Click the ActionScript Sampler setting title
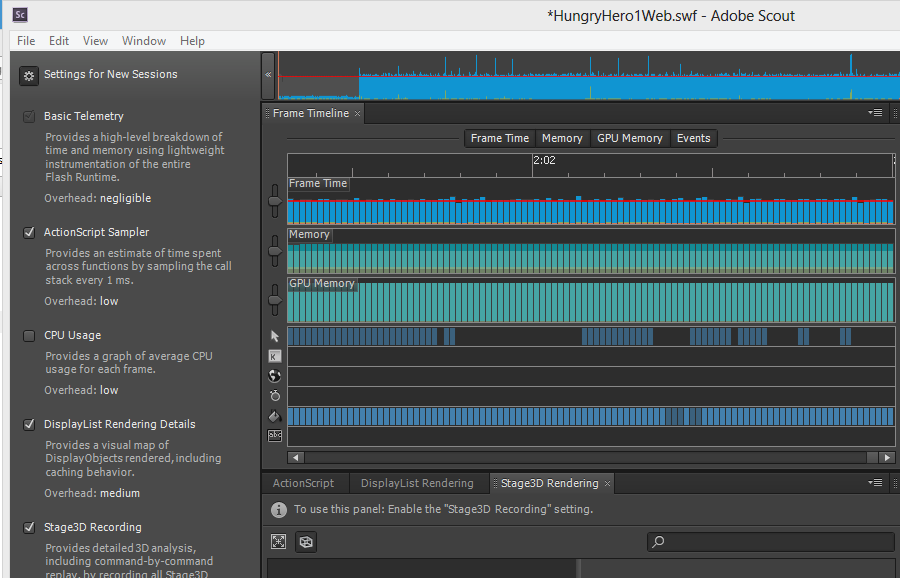 click(x=96, y=232)
